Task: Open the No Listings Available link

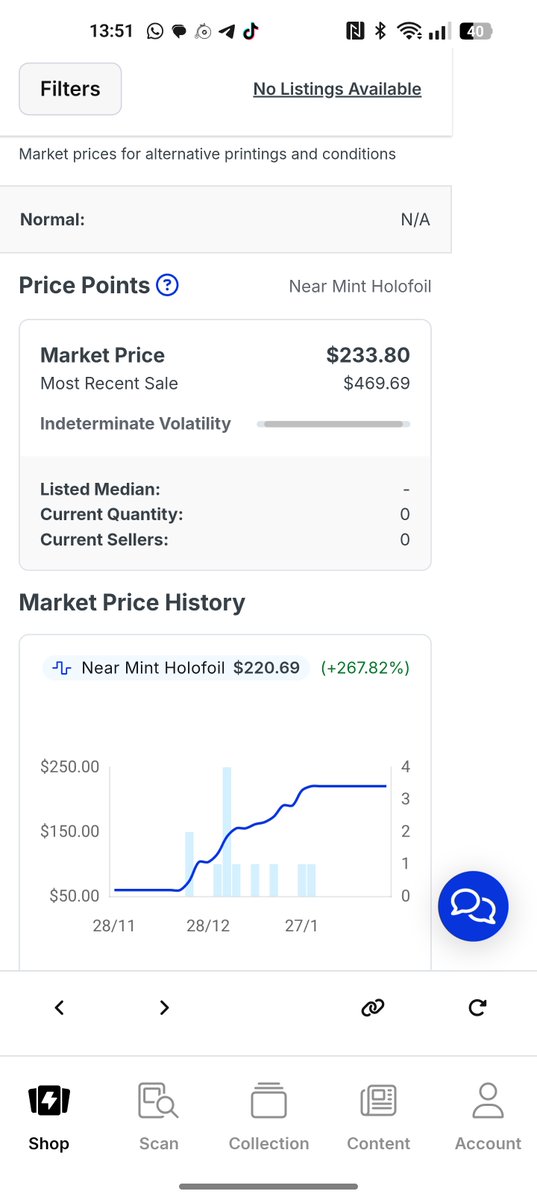Action: [x=337, y=89]
